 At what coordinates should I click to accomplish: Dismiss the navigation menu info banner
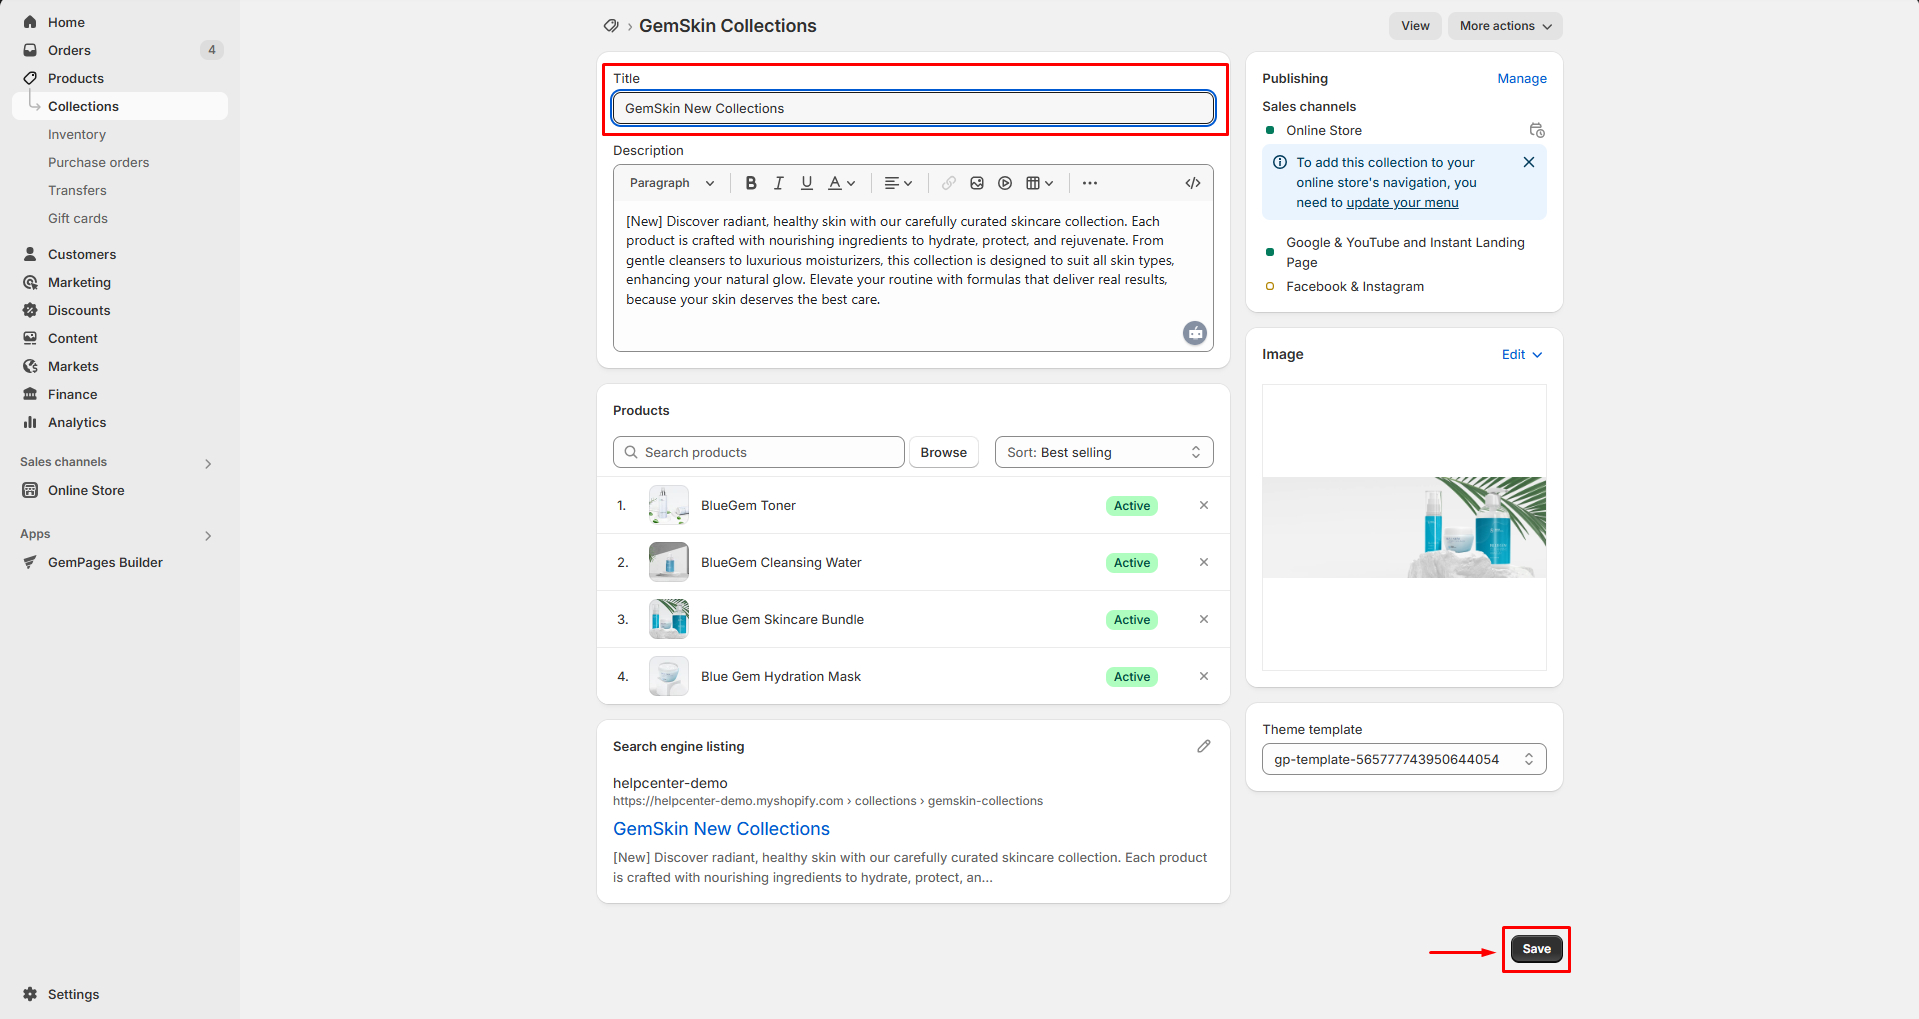pos(1528,162)
